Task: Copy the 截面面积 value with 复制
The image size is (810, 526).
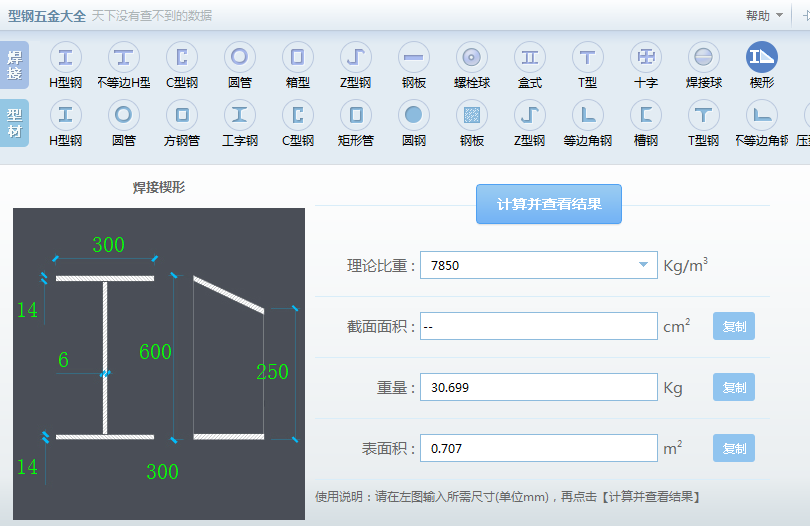Action: point(734,326)
